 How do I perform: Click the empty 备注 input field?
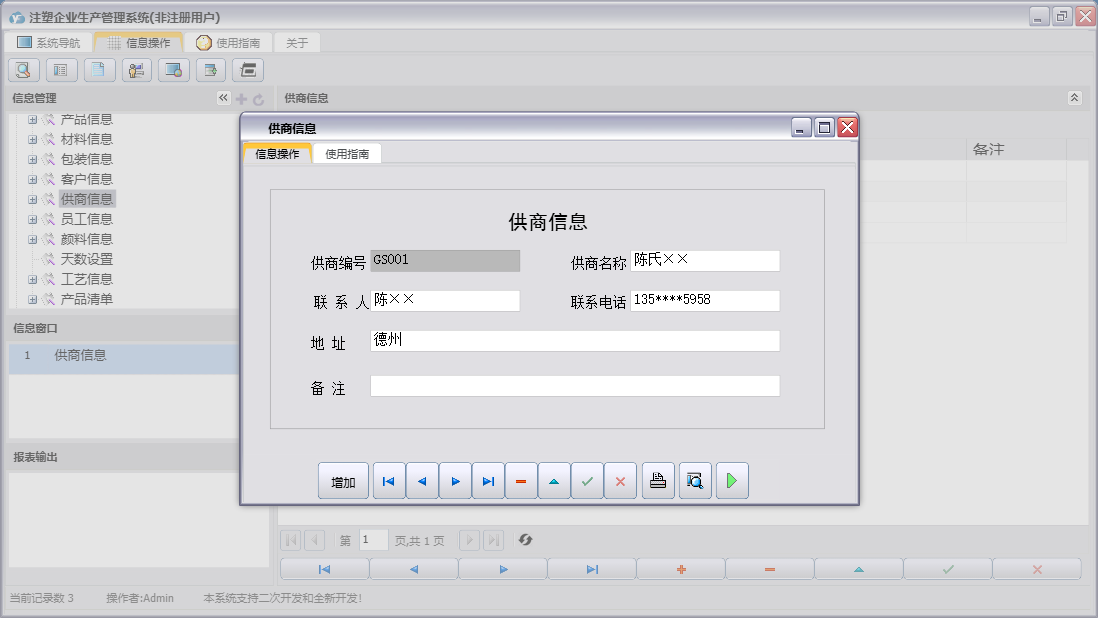(x=574, y=386)
